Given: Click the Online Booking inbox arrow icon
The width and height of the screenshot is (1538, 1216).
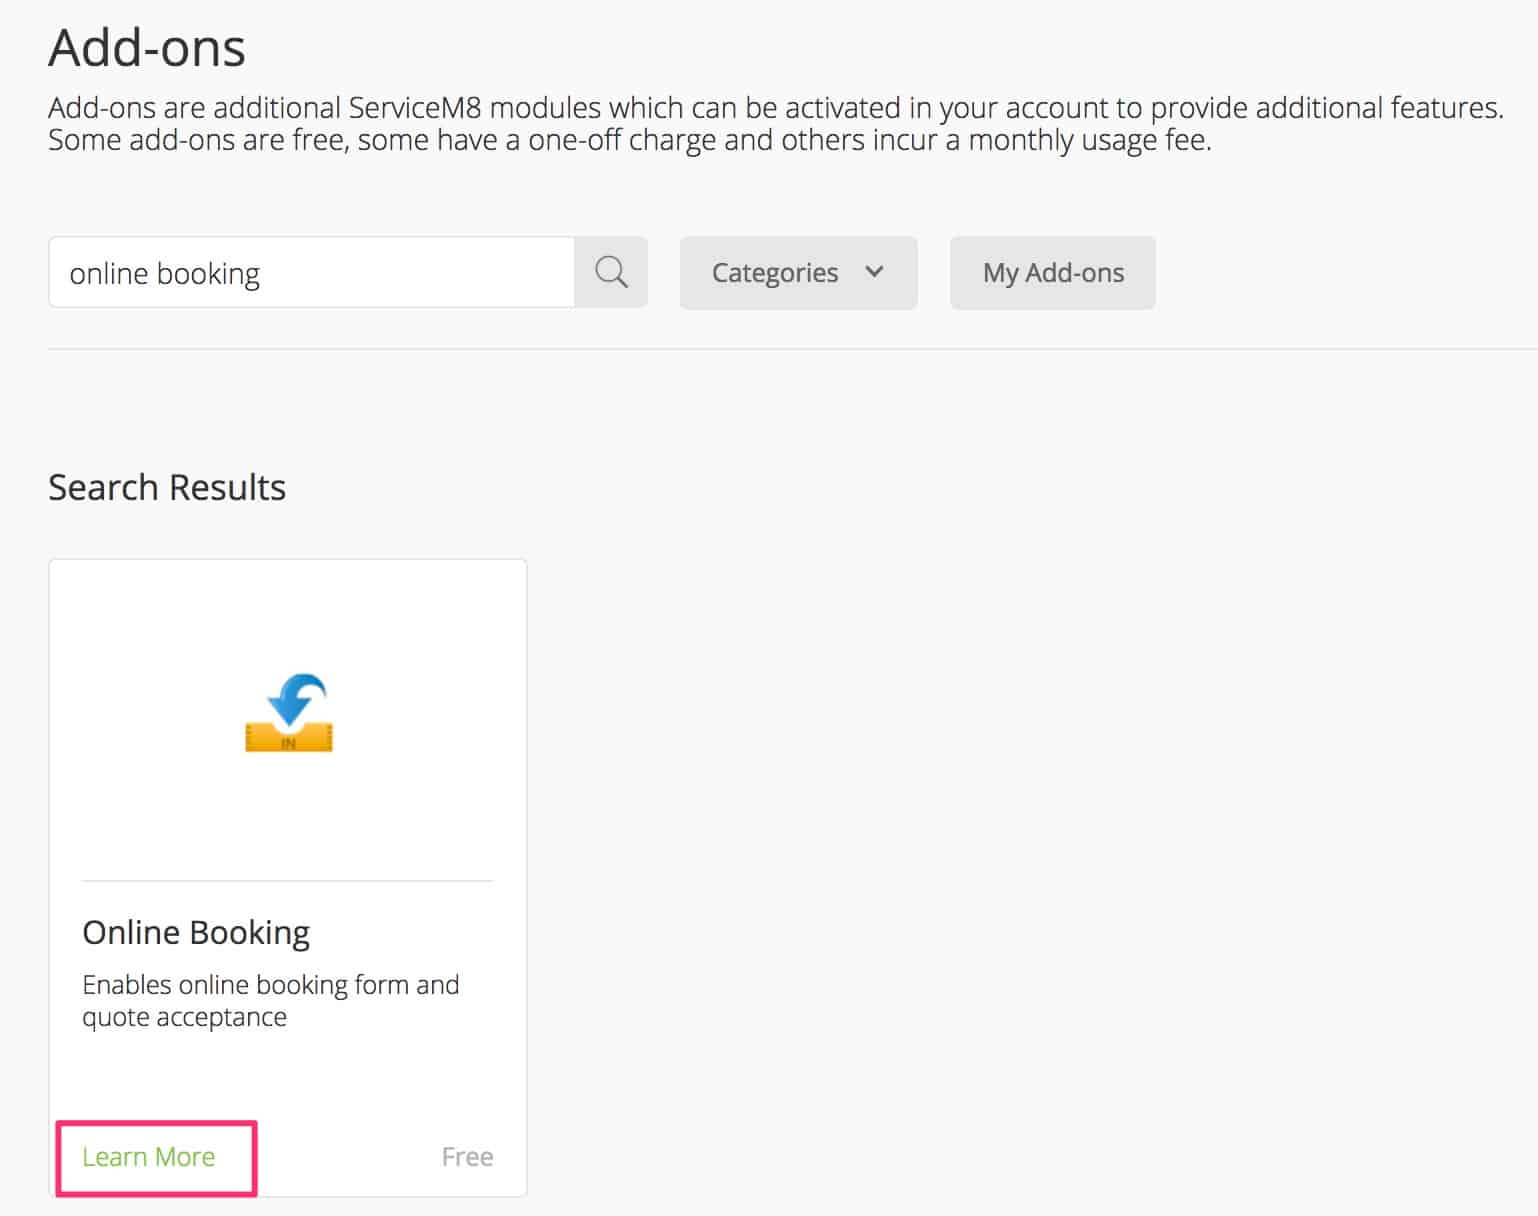Looking at the screenshot, I should [289, 713].
